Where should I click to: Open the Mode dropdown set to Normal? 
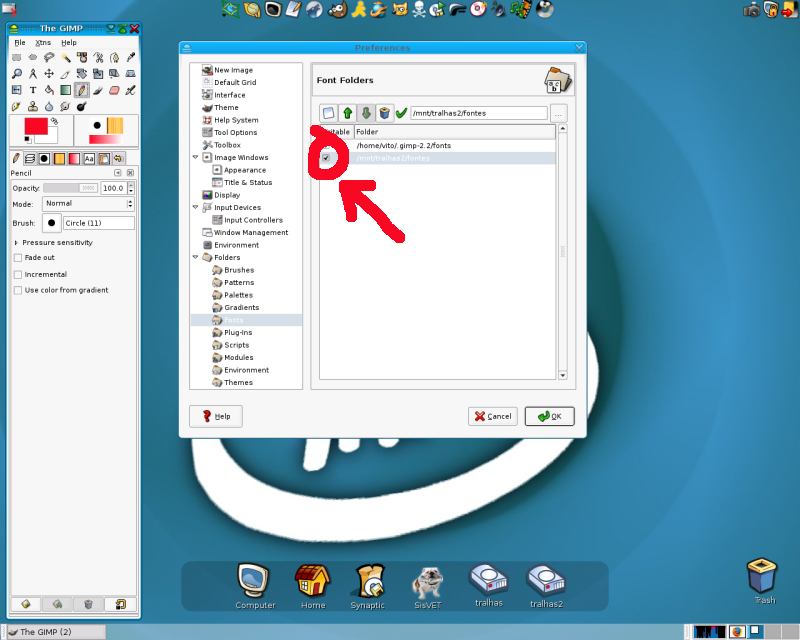pos(88,204)
